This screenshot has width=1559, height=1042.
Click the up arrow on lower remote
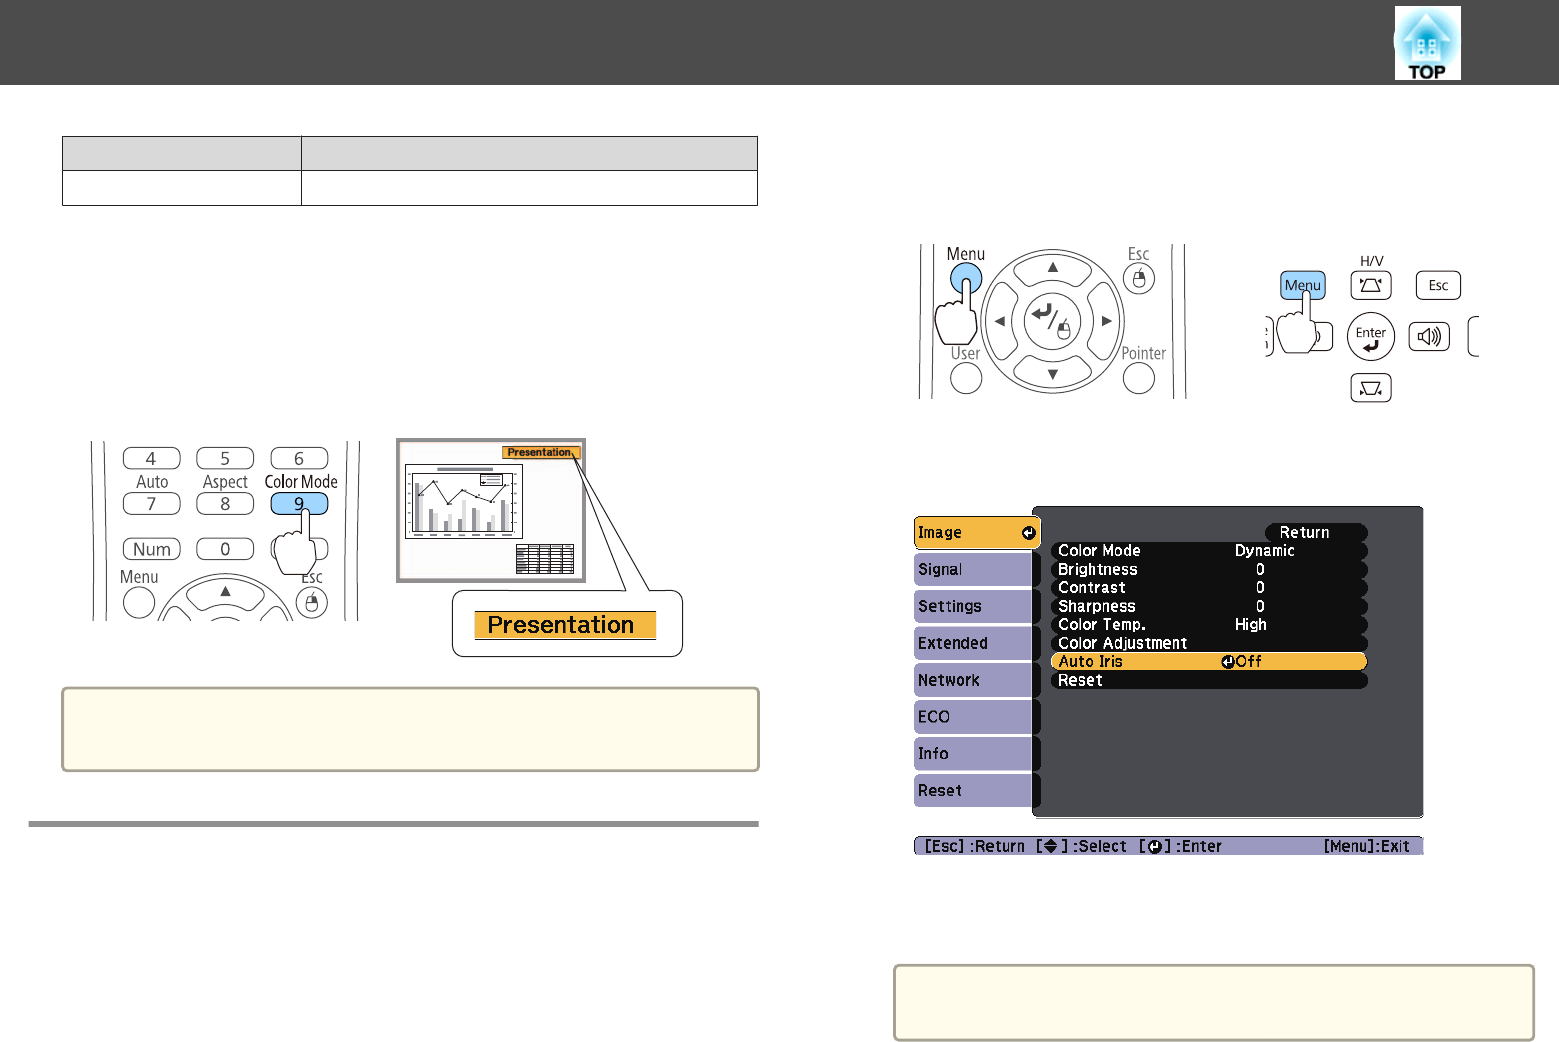click(x=226, y=592)
